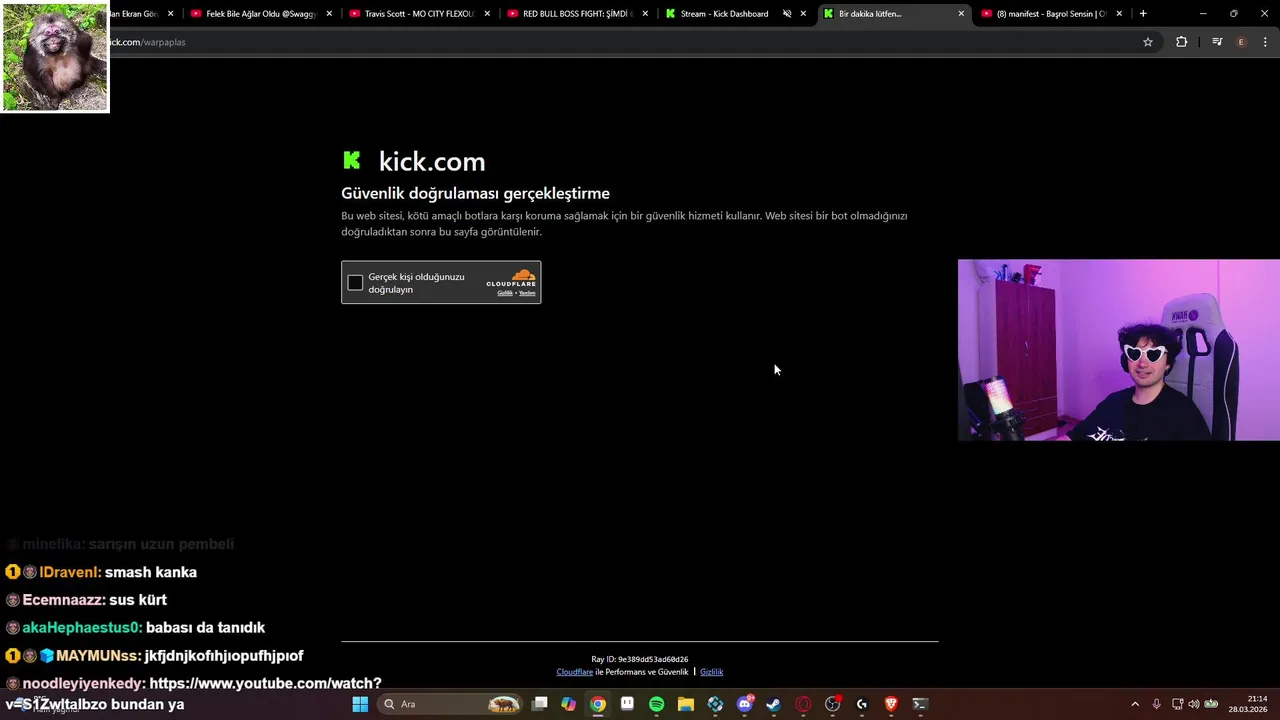This screenshot has height=720, width=1280.
Task: Click the chat message 'sus kürt' from Ecemnaazz
Action: 138,600
